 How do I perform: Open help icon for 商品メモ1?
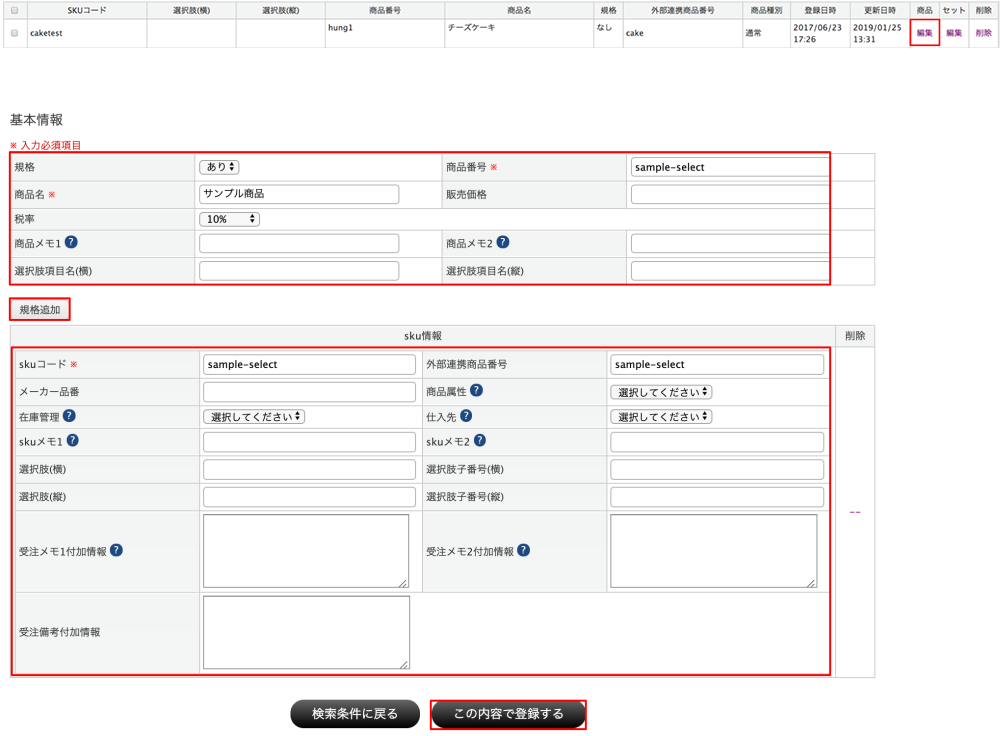pos(71,242)
